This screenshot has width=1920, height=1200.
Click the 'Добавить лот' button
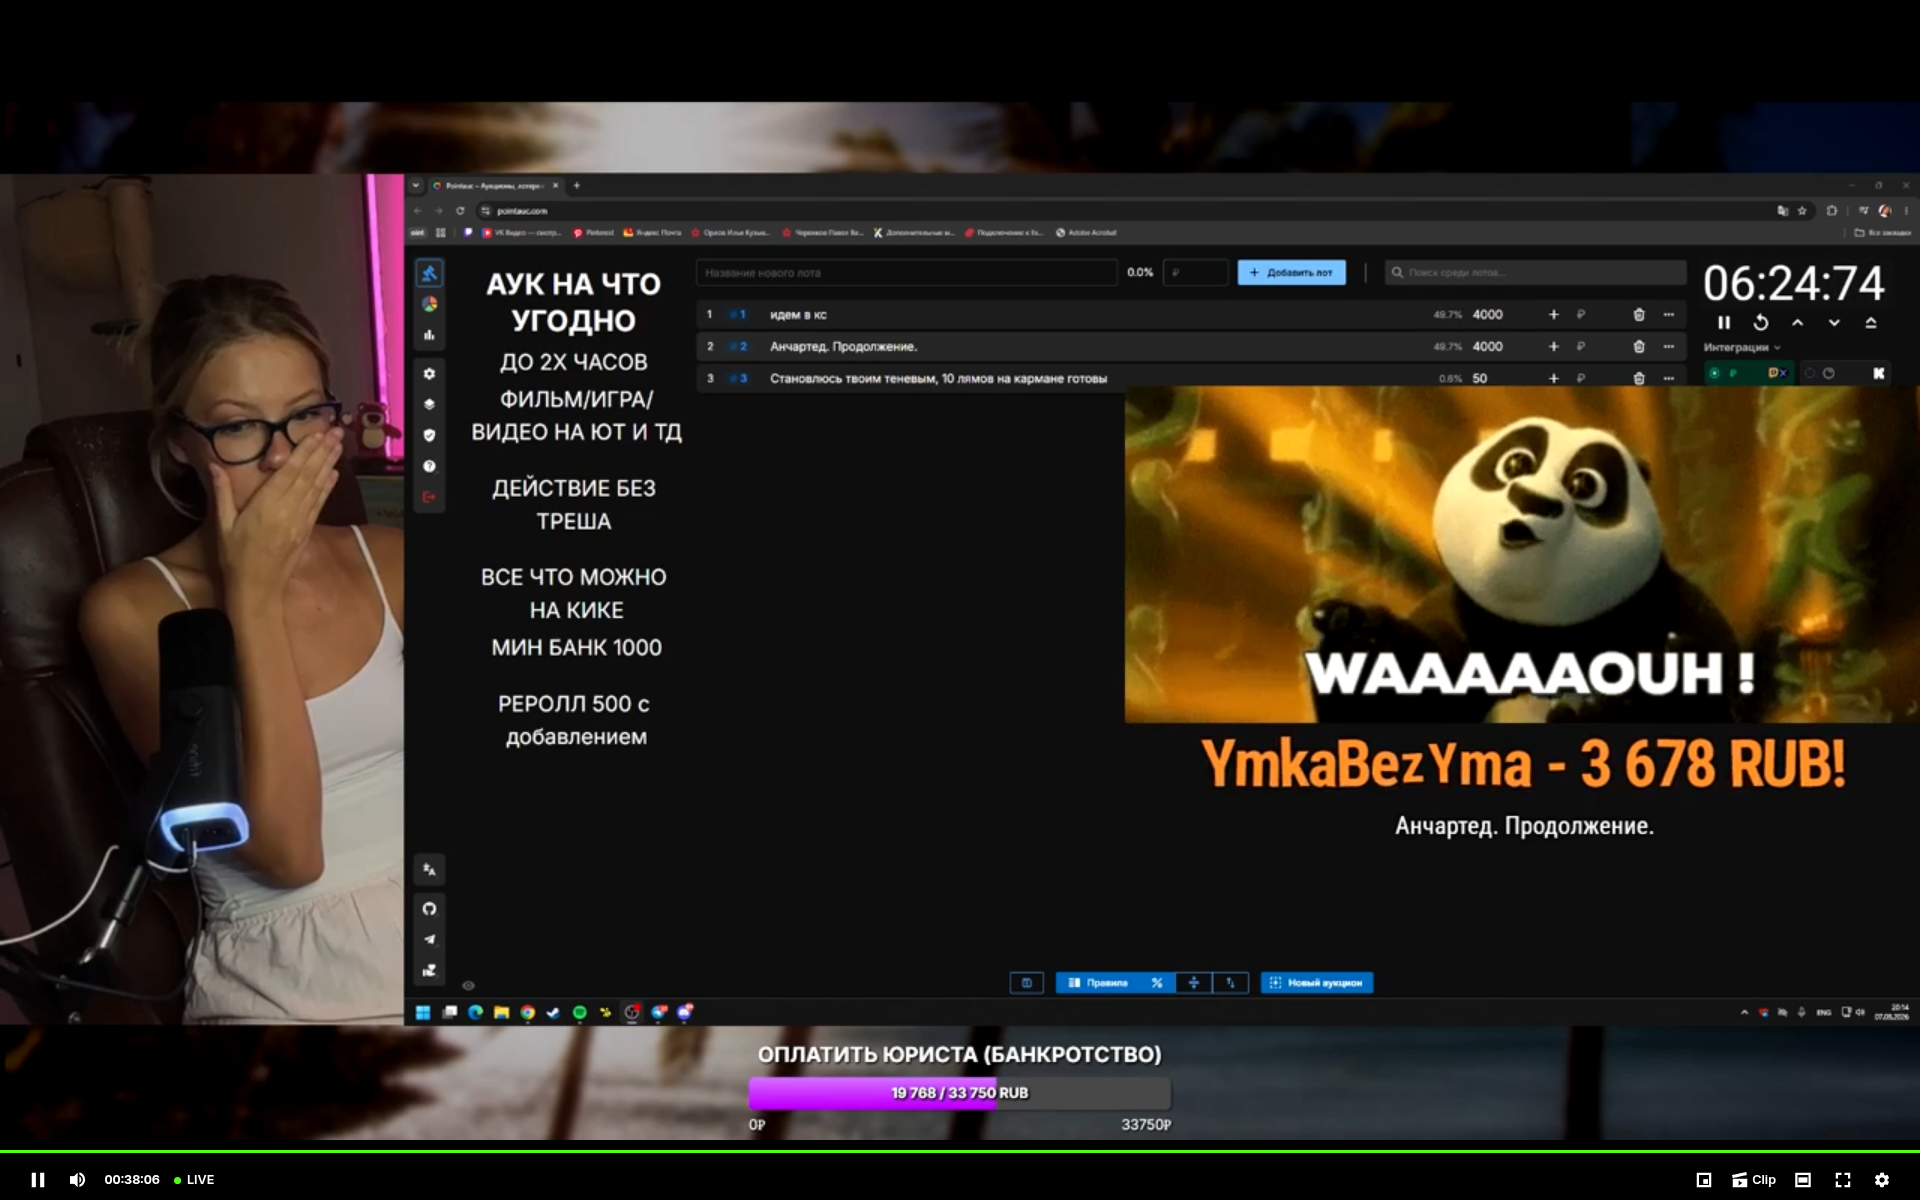(x=1291, y=272)
